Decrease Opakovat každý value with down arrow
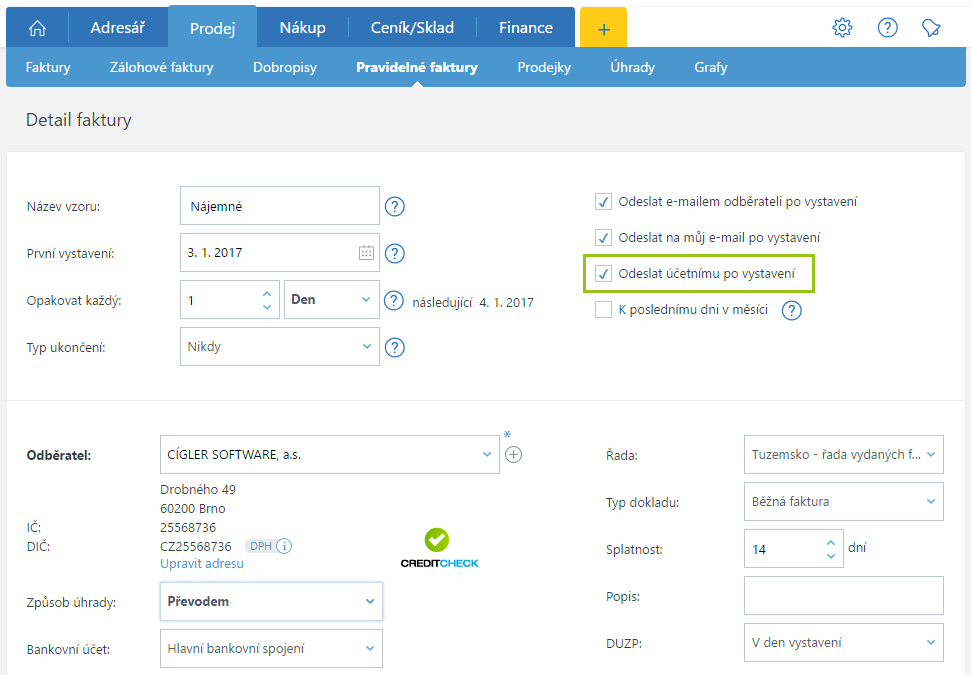Viewport: 971px width, 675px height. [x=267, y=307]
